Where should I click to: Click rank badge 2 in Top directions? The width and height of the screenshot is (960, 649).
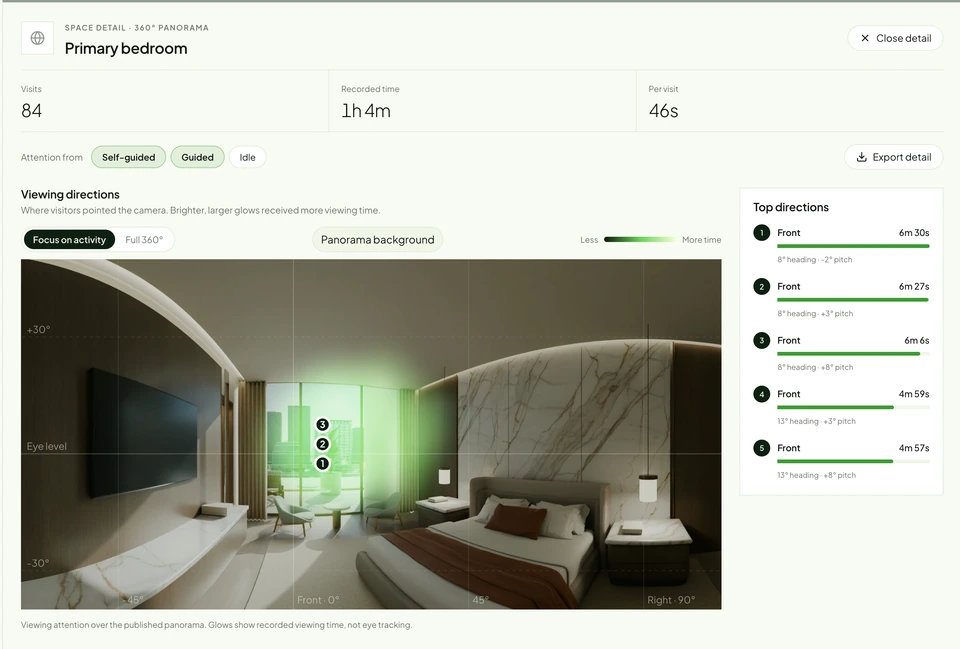762,287
